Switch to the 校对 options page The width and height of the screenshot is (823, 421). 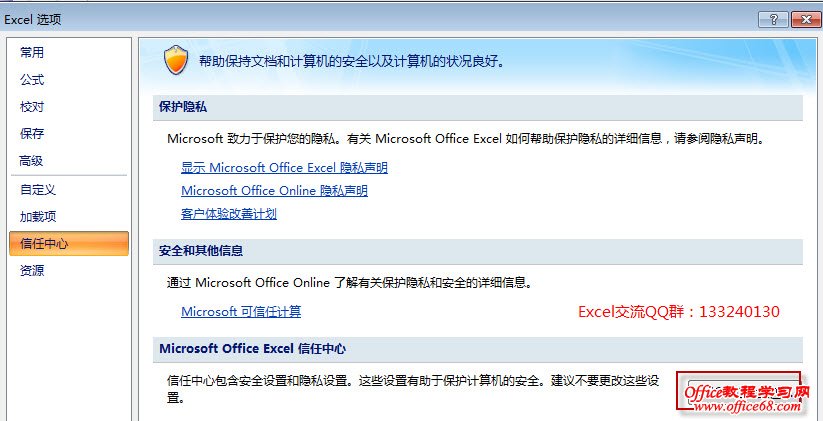32,107
